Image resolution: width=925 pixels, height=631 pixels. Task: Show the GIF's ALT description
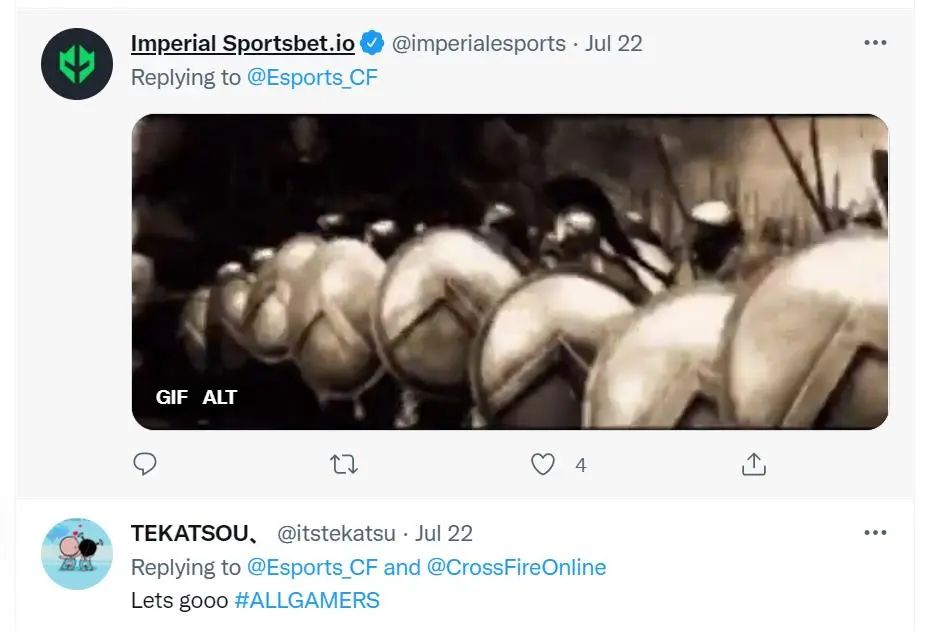pyautogui.click(x=219, y=397)
